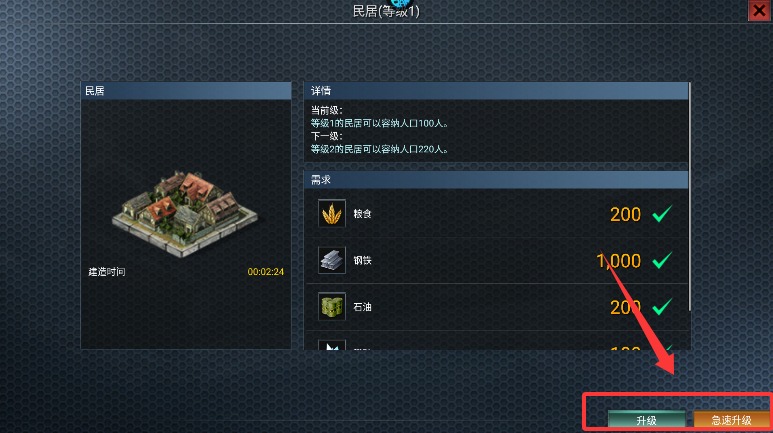Click the 升级 upgrade button
The width and height of the screenshot is (773, 433).
pyautogui.click(x=646, y=420)
